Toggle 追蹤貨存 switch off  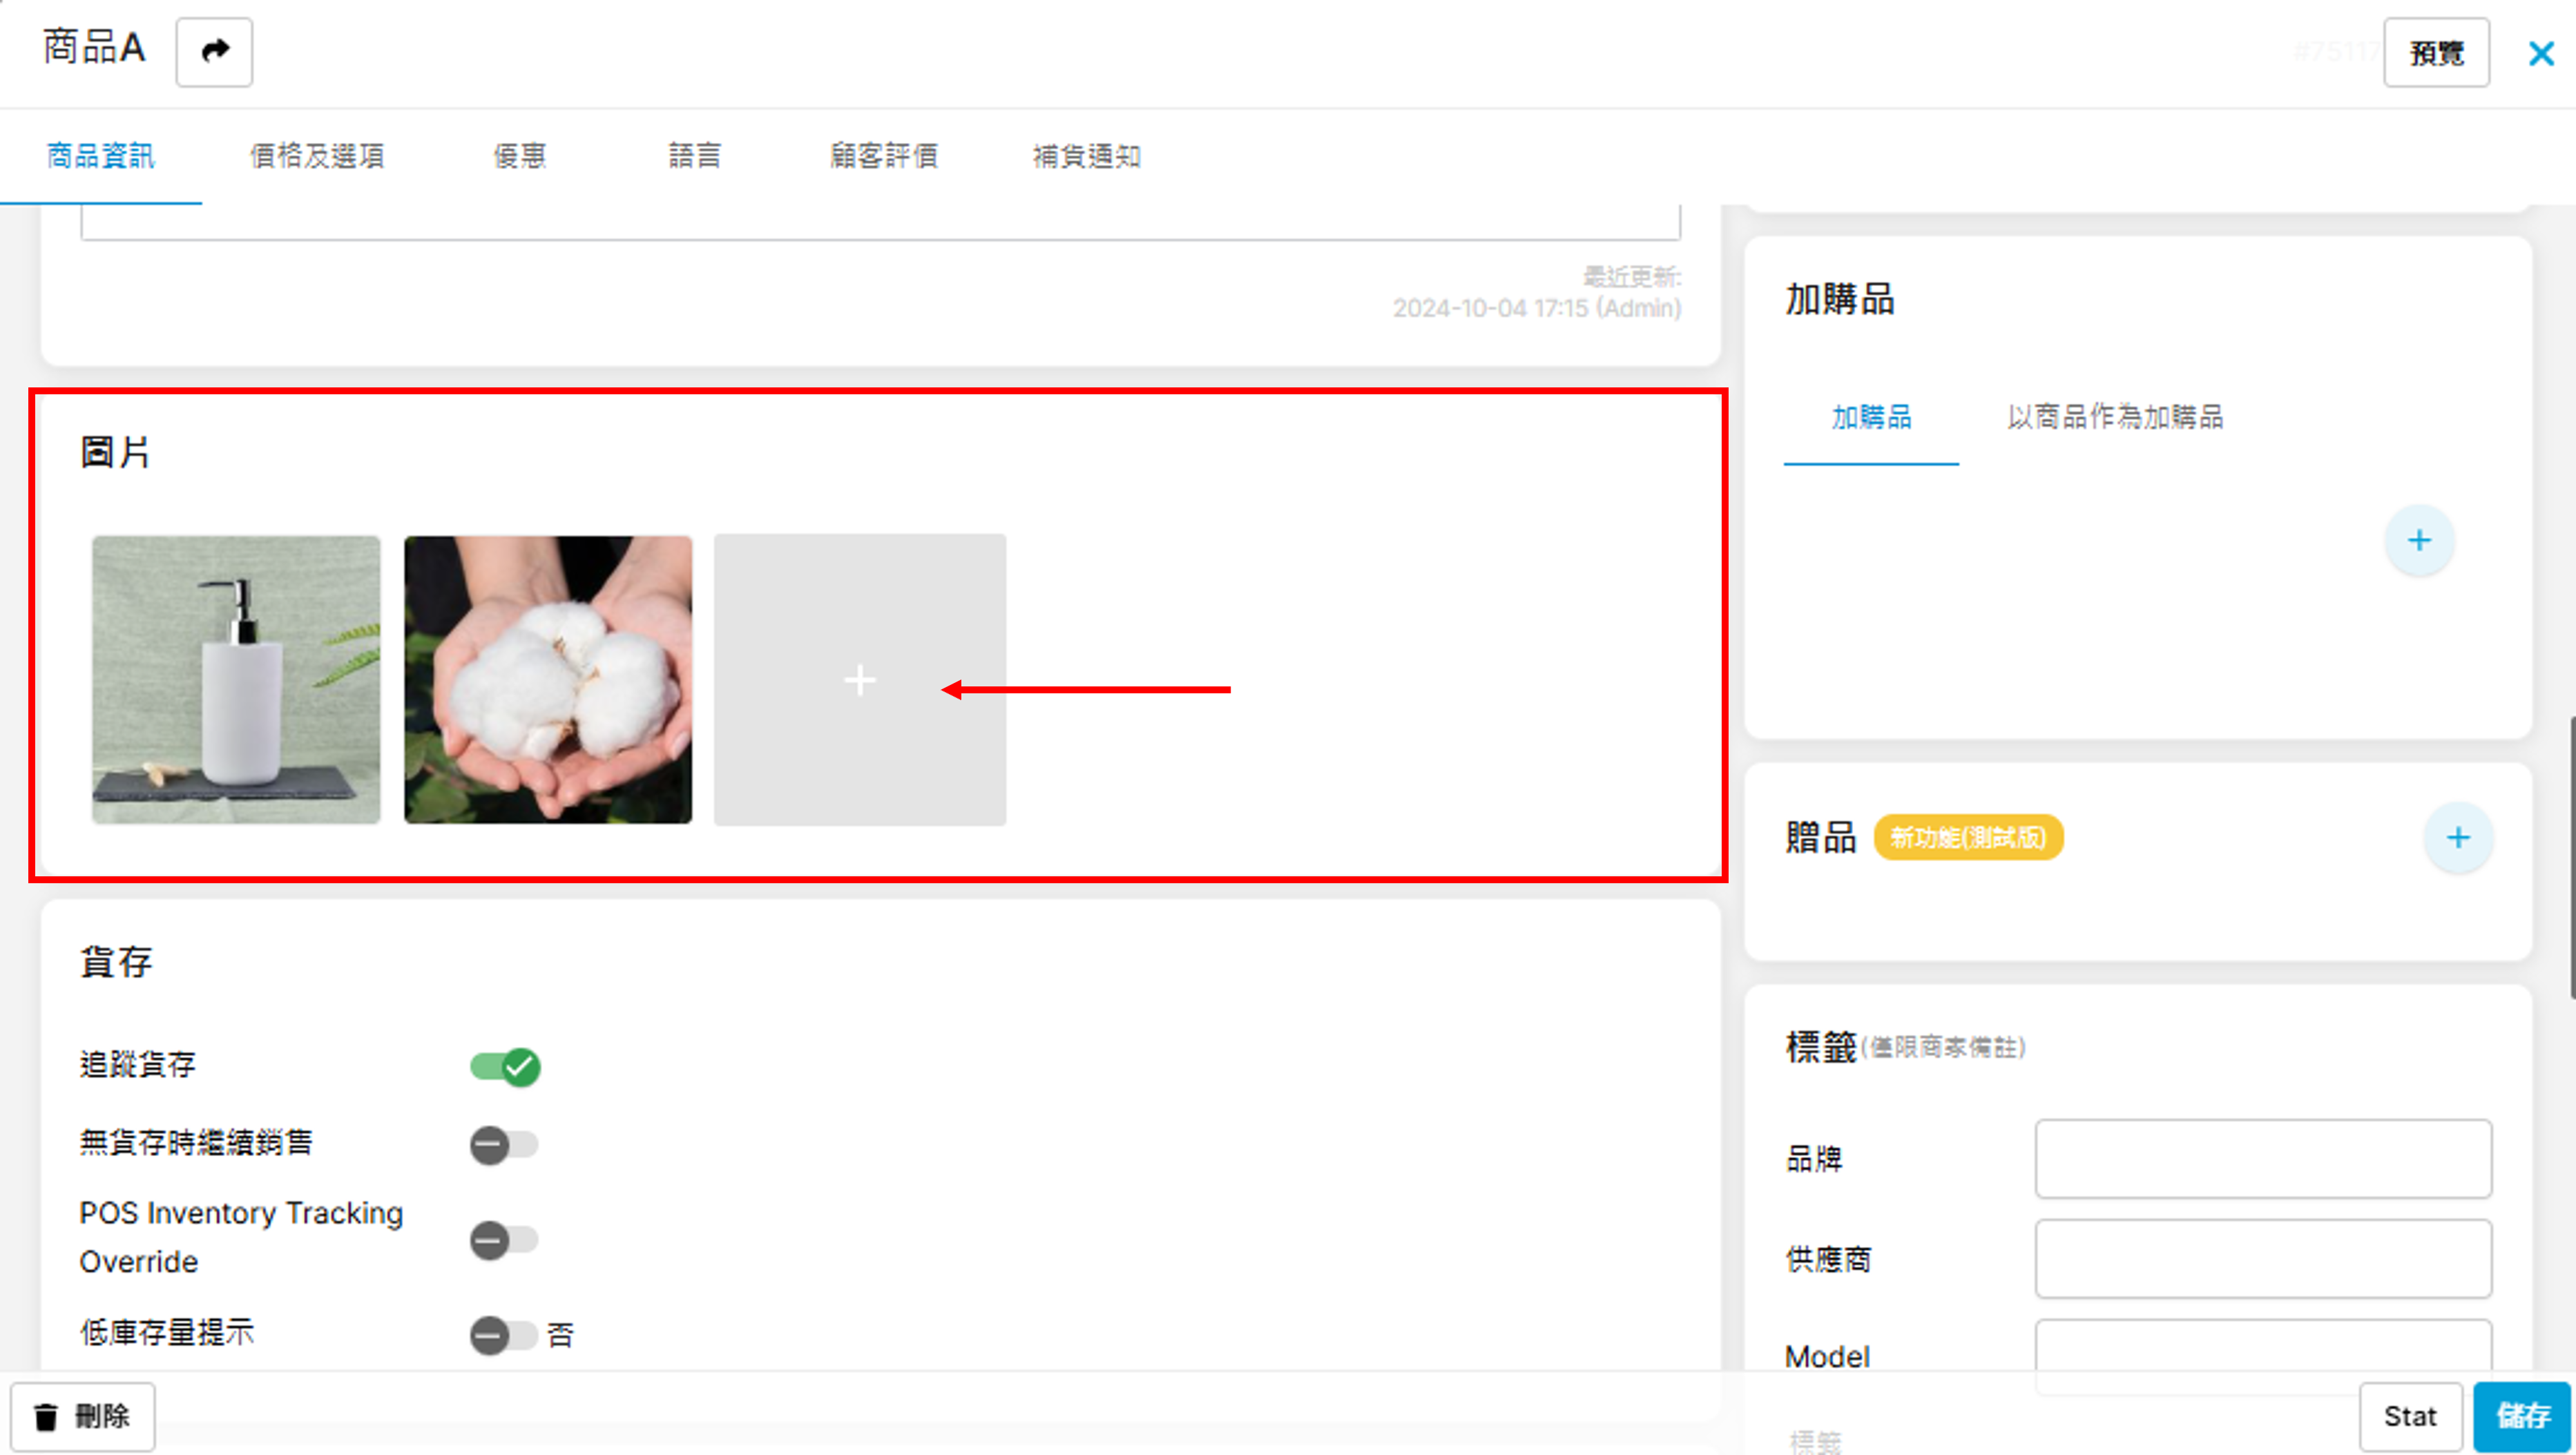pos(505,1066)
